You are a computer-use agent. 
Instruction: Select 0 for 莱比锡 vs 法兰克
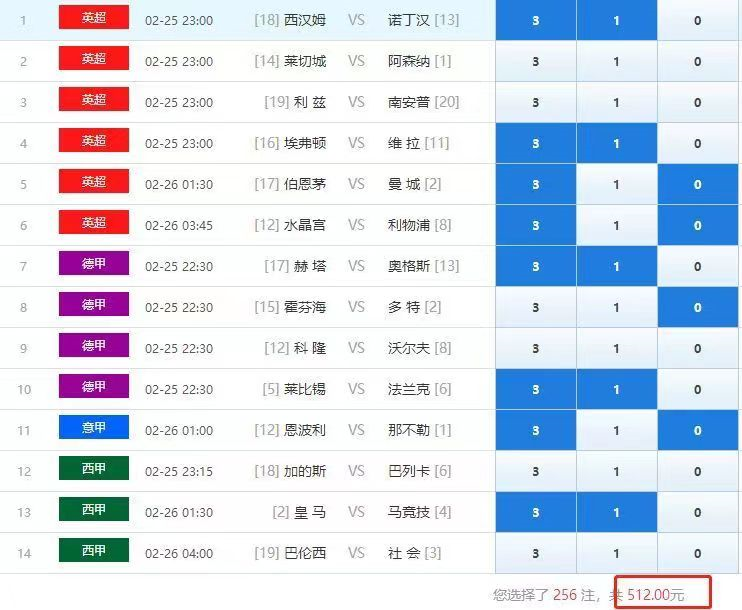click(698, 389)
